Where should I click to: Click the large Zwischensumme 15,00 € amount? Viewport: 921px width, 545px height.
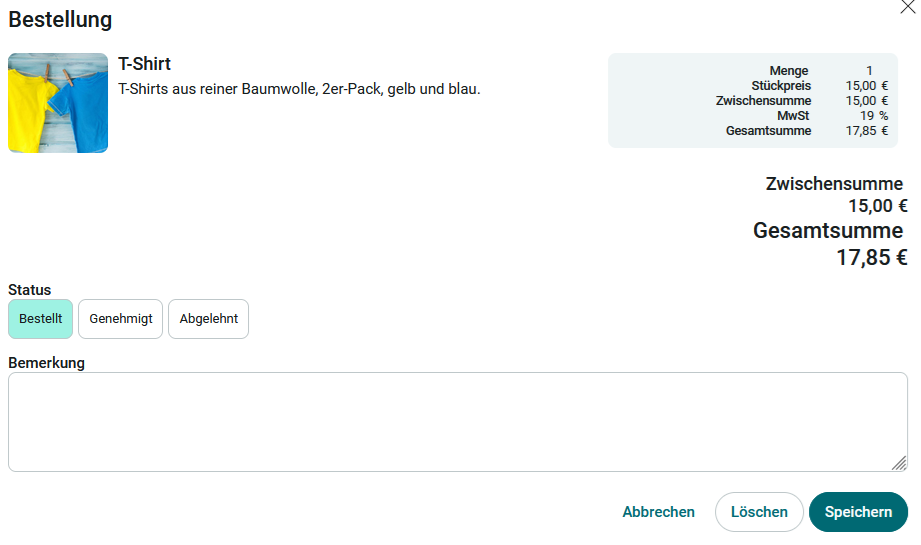pyautogui.click(x=878, y=206)
